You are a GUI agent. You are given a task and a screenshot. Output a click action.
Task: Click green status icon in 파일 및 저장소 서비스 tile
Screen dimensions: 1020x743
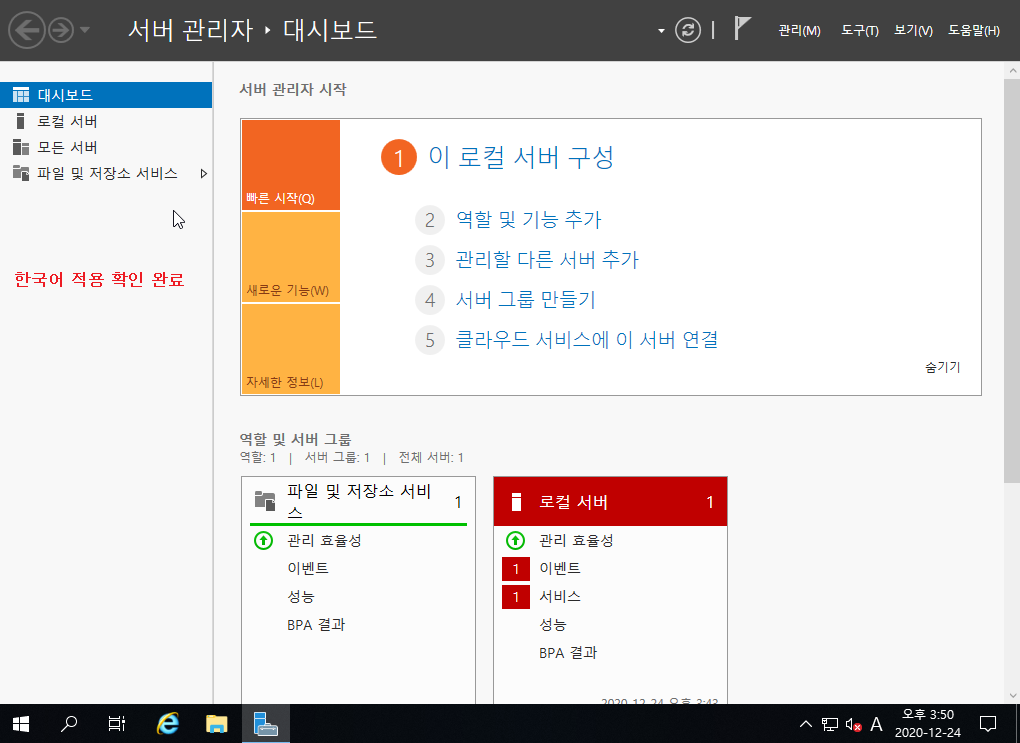tap(263, 541)
